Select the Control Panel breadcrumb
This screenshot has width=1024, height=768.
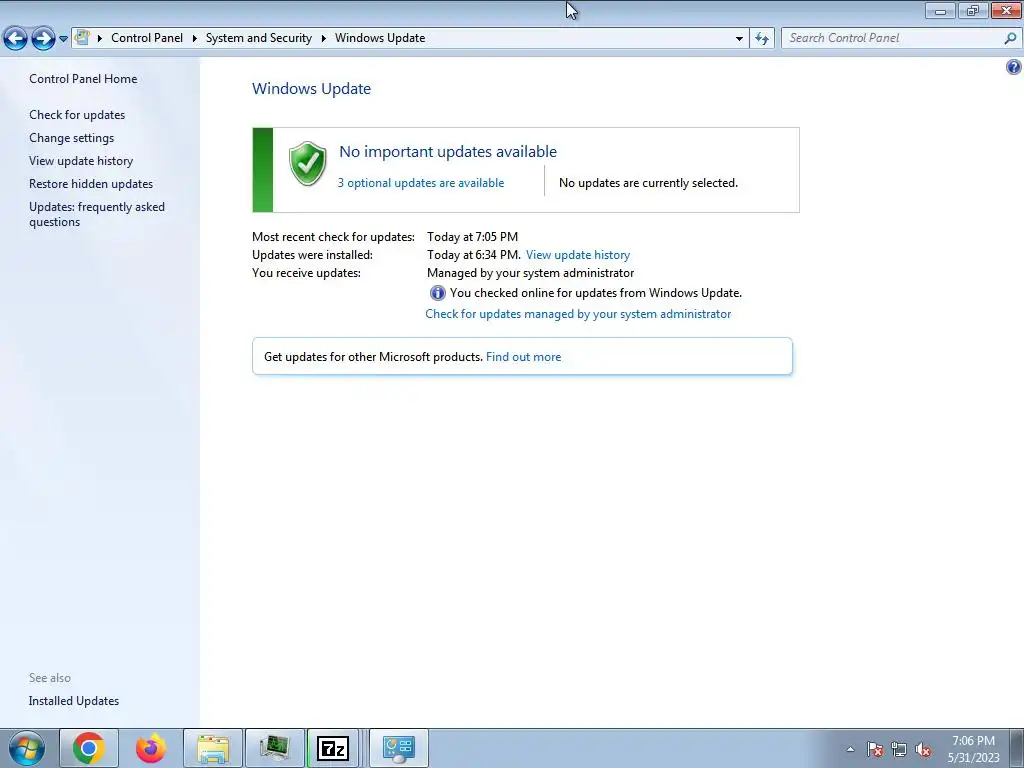[x=147, y=38]
